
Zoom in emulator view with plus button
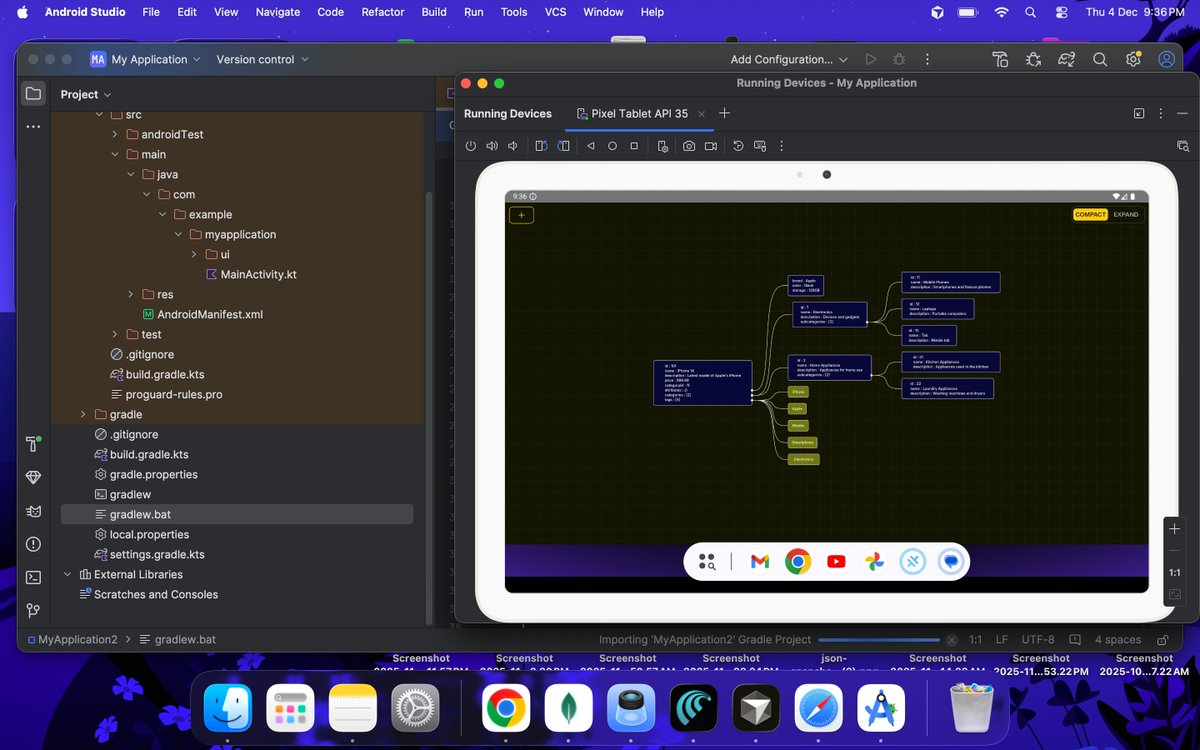(1176, 528)
